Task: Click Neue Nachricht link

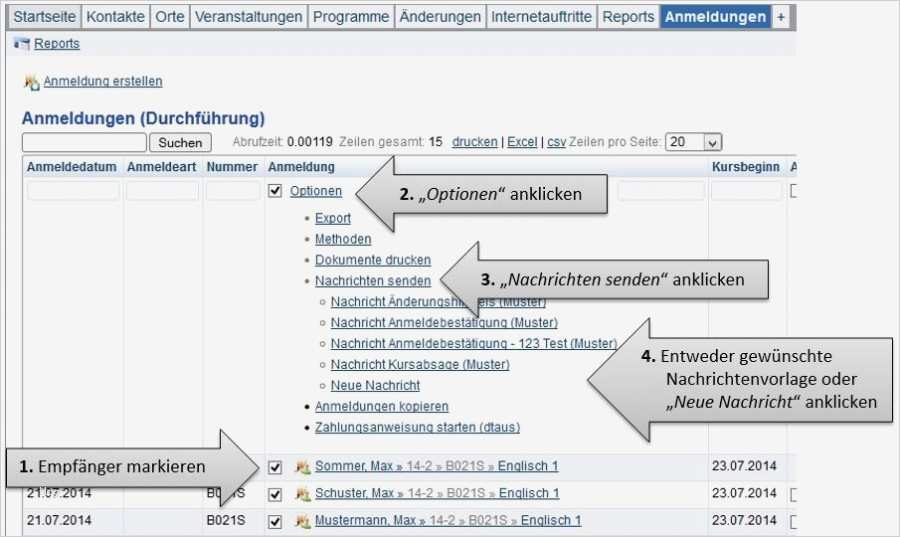Action: (375, 386)
